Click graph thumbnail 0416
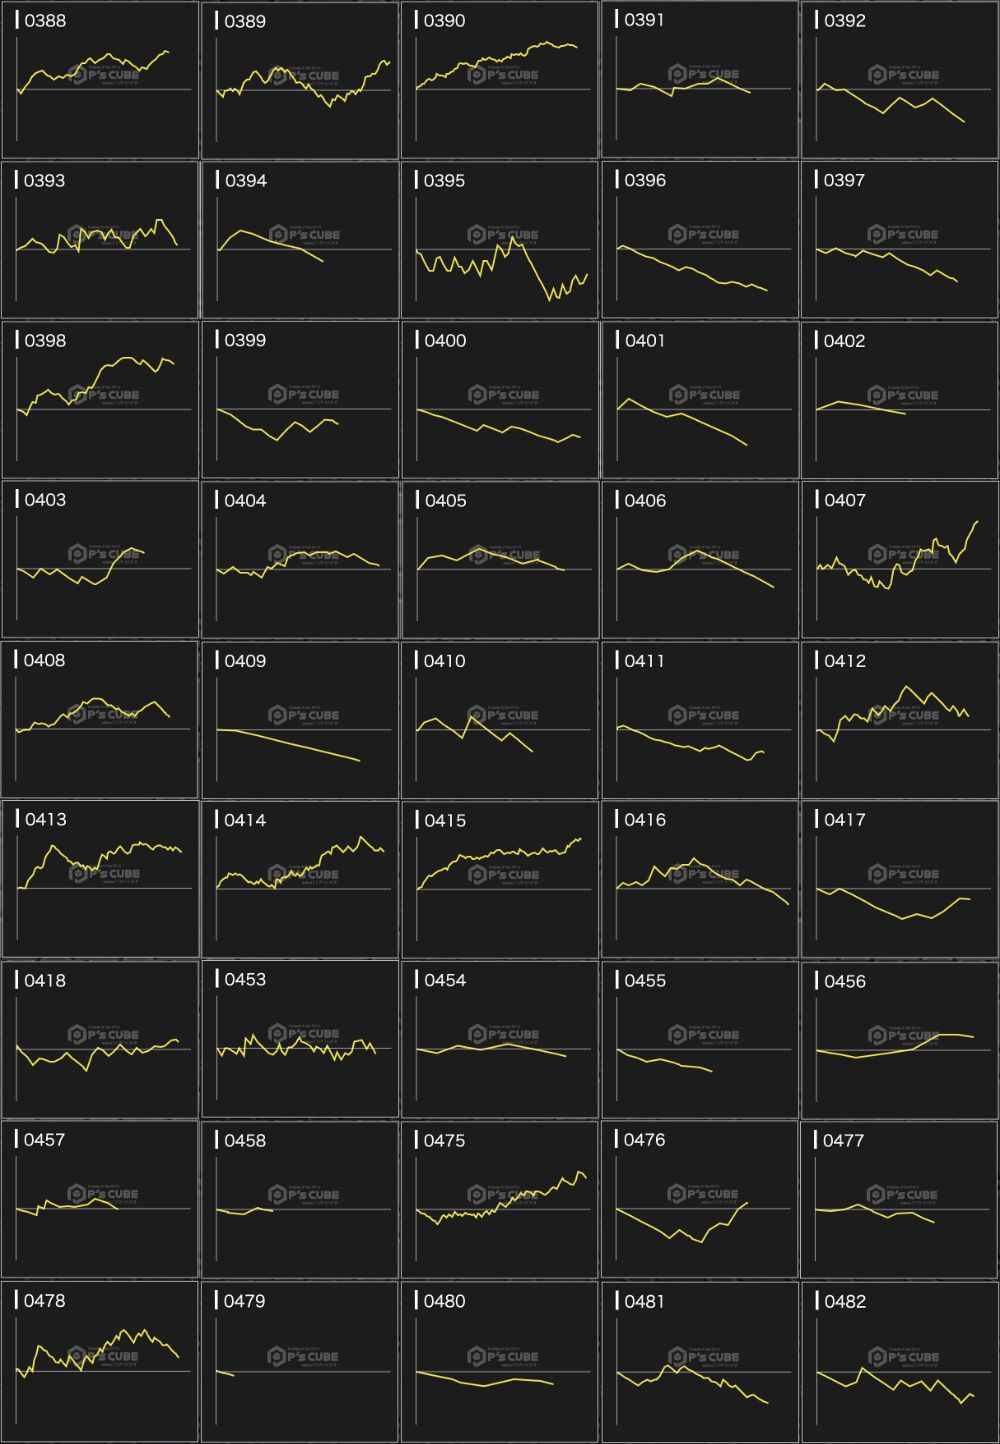Viewport: 1000px width, 1444px height. (700, 880)
